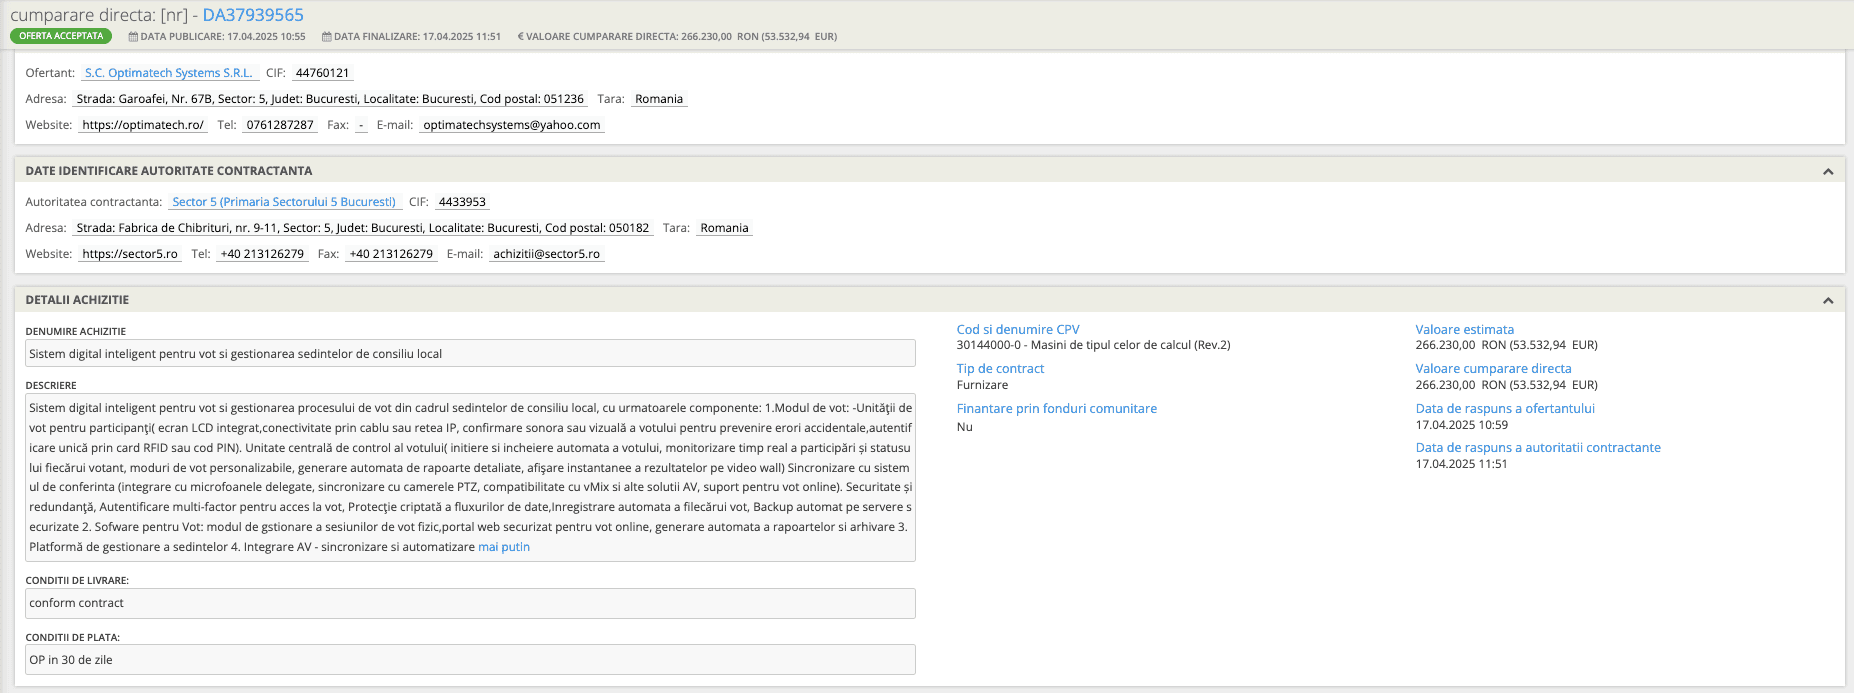1854x693 pixels.
Task: Click euro icon beside Valoare Cumparare Directa
Action: [520, 37]
